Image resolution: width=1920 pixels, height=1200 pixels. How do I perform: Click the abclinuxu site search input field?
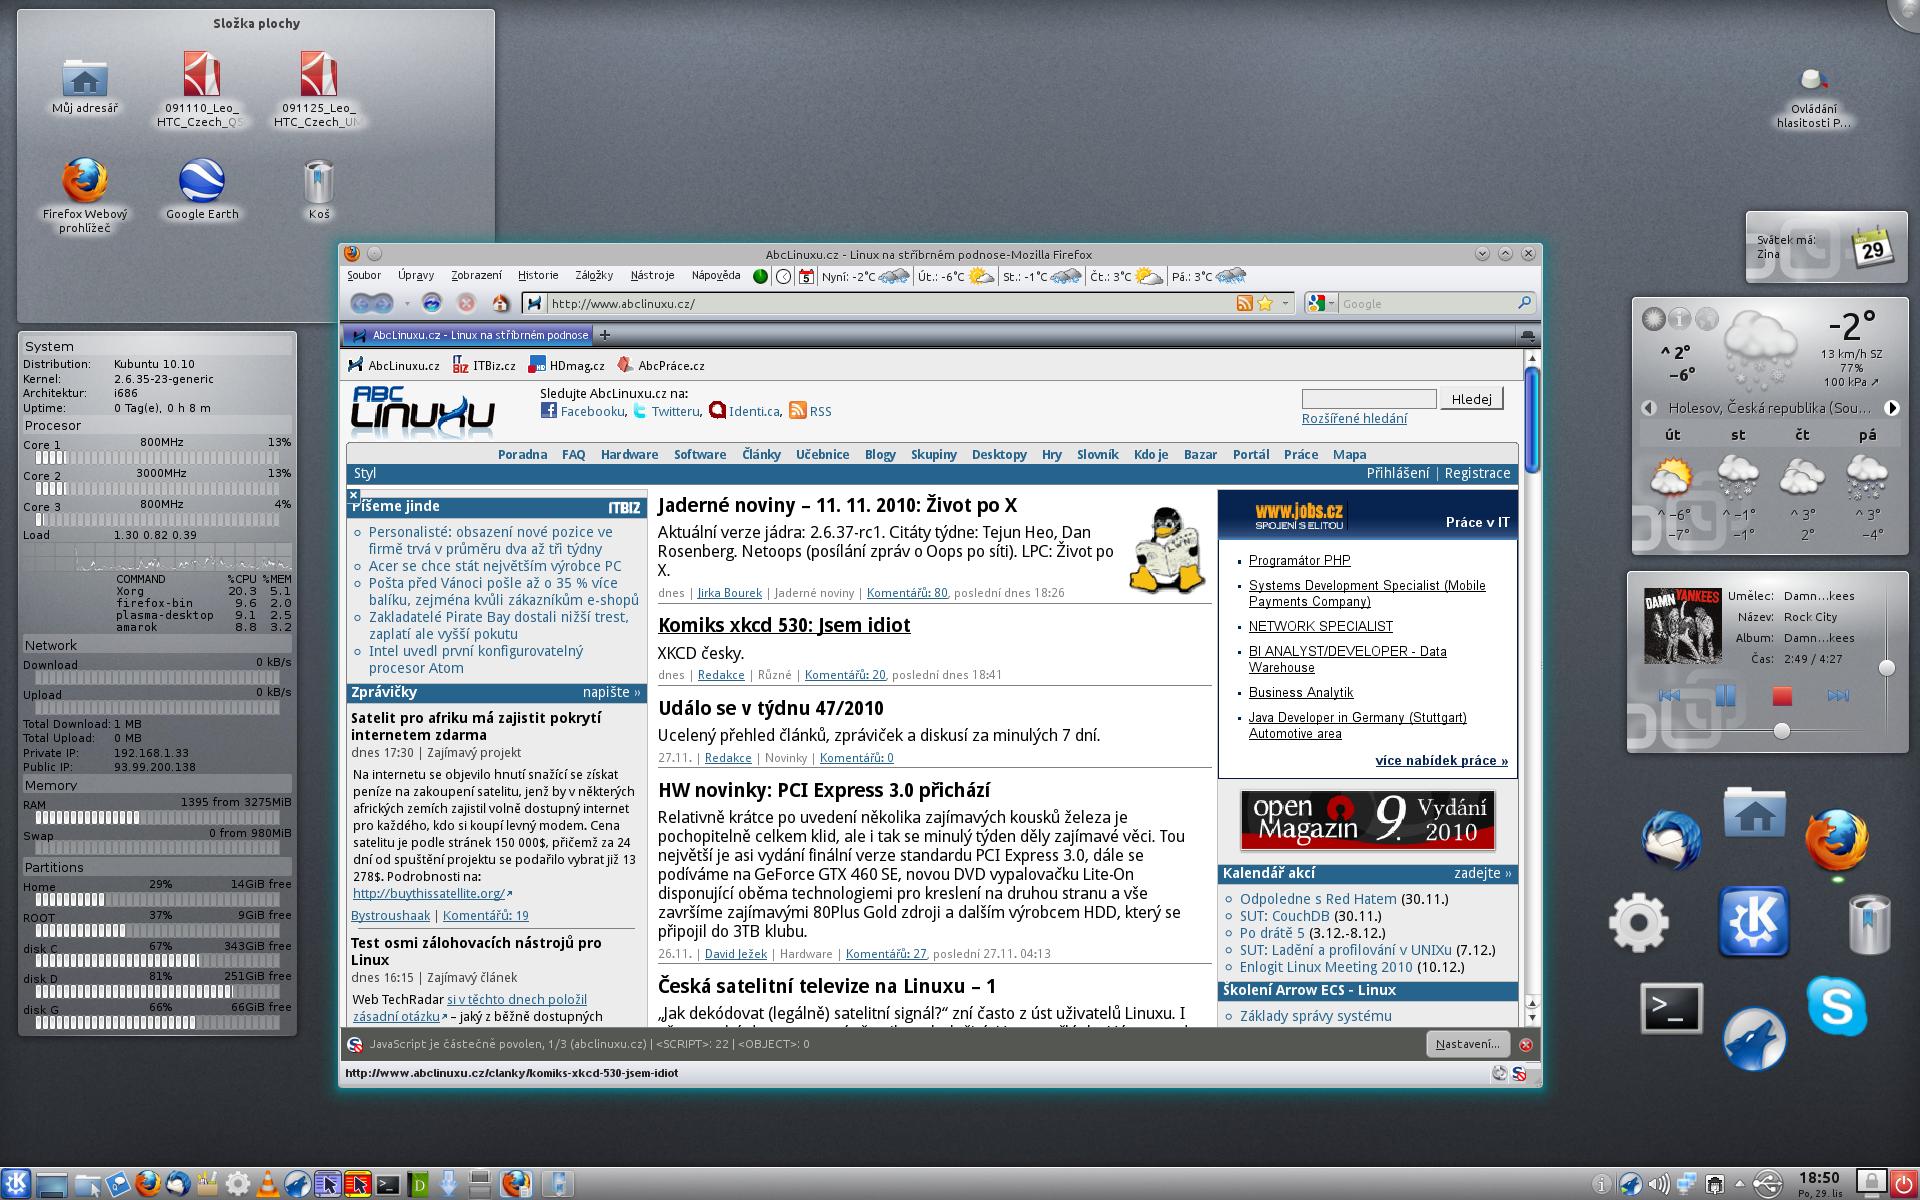point(1368,399)
